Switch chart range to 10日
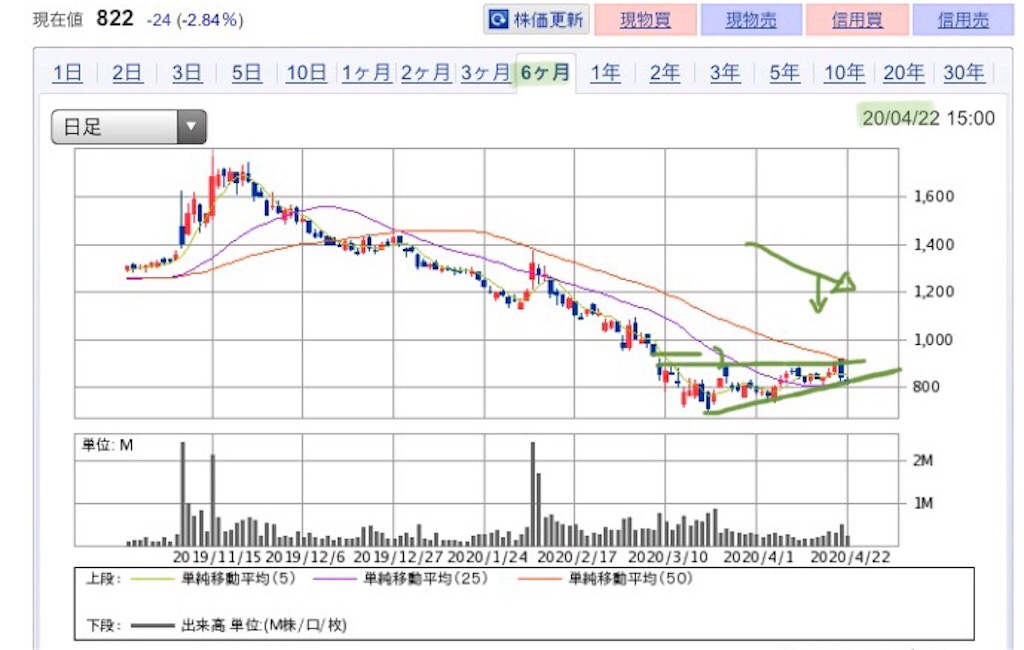1024x650 pixels. tap(306, 73)
